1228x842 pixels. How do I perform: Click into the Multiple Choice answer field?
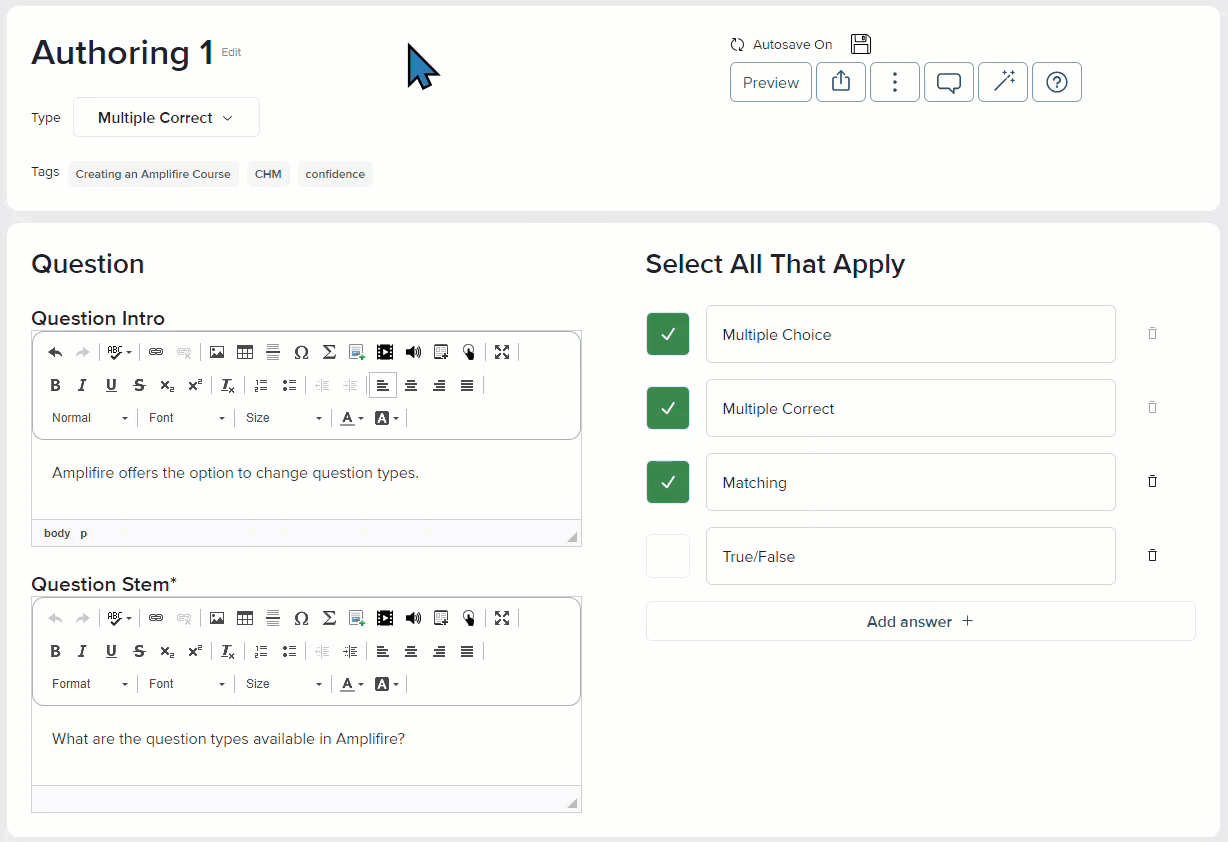[910, 334]
